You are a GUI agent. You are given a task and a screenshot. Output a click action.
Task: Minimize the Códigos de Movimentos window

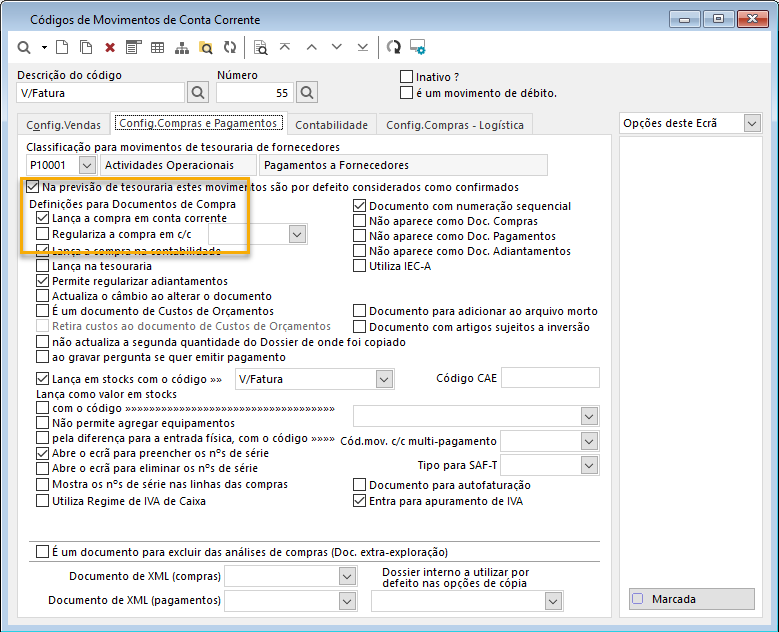(x=685, y=19)
